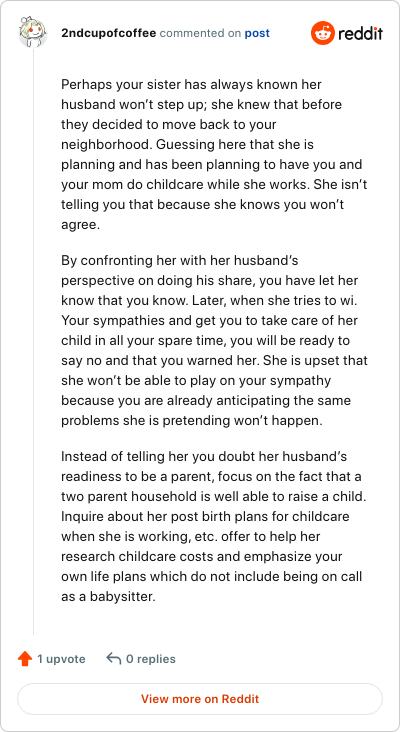
Task: Follow the blue "post" link
Action: coord(257,34)
